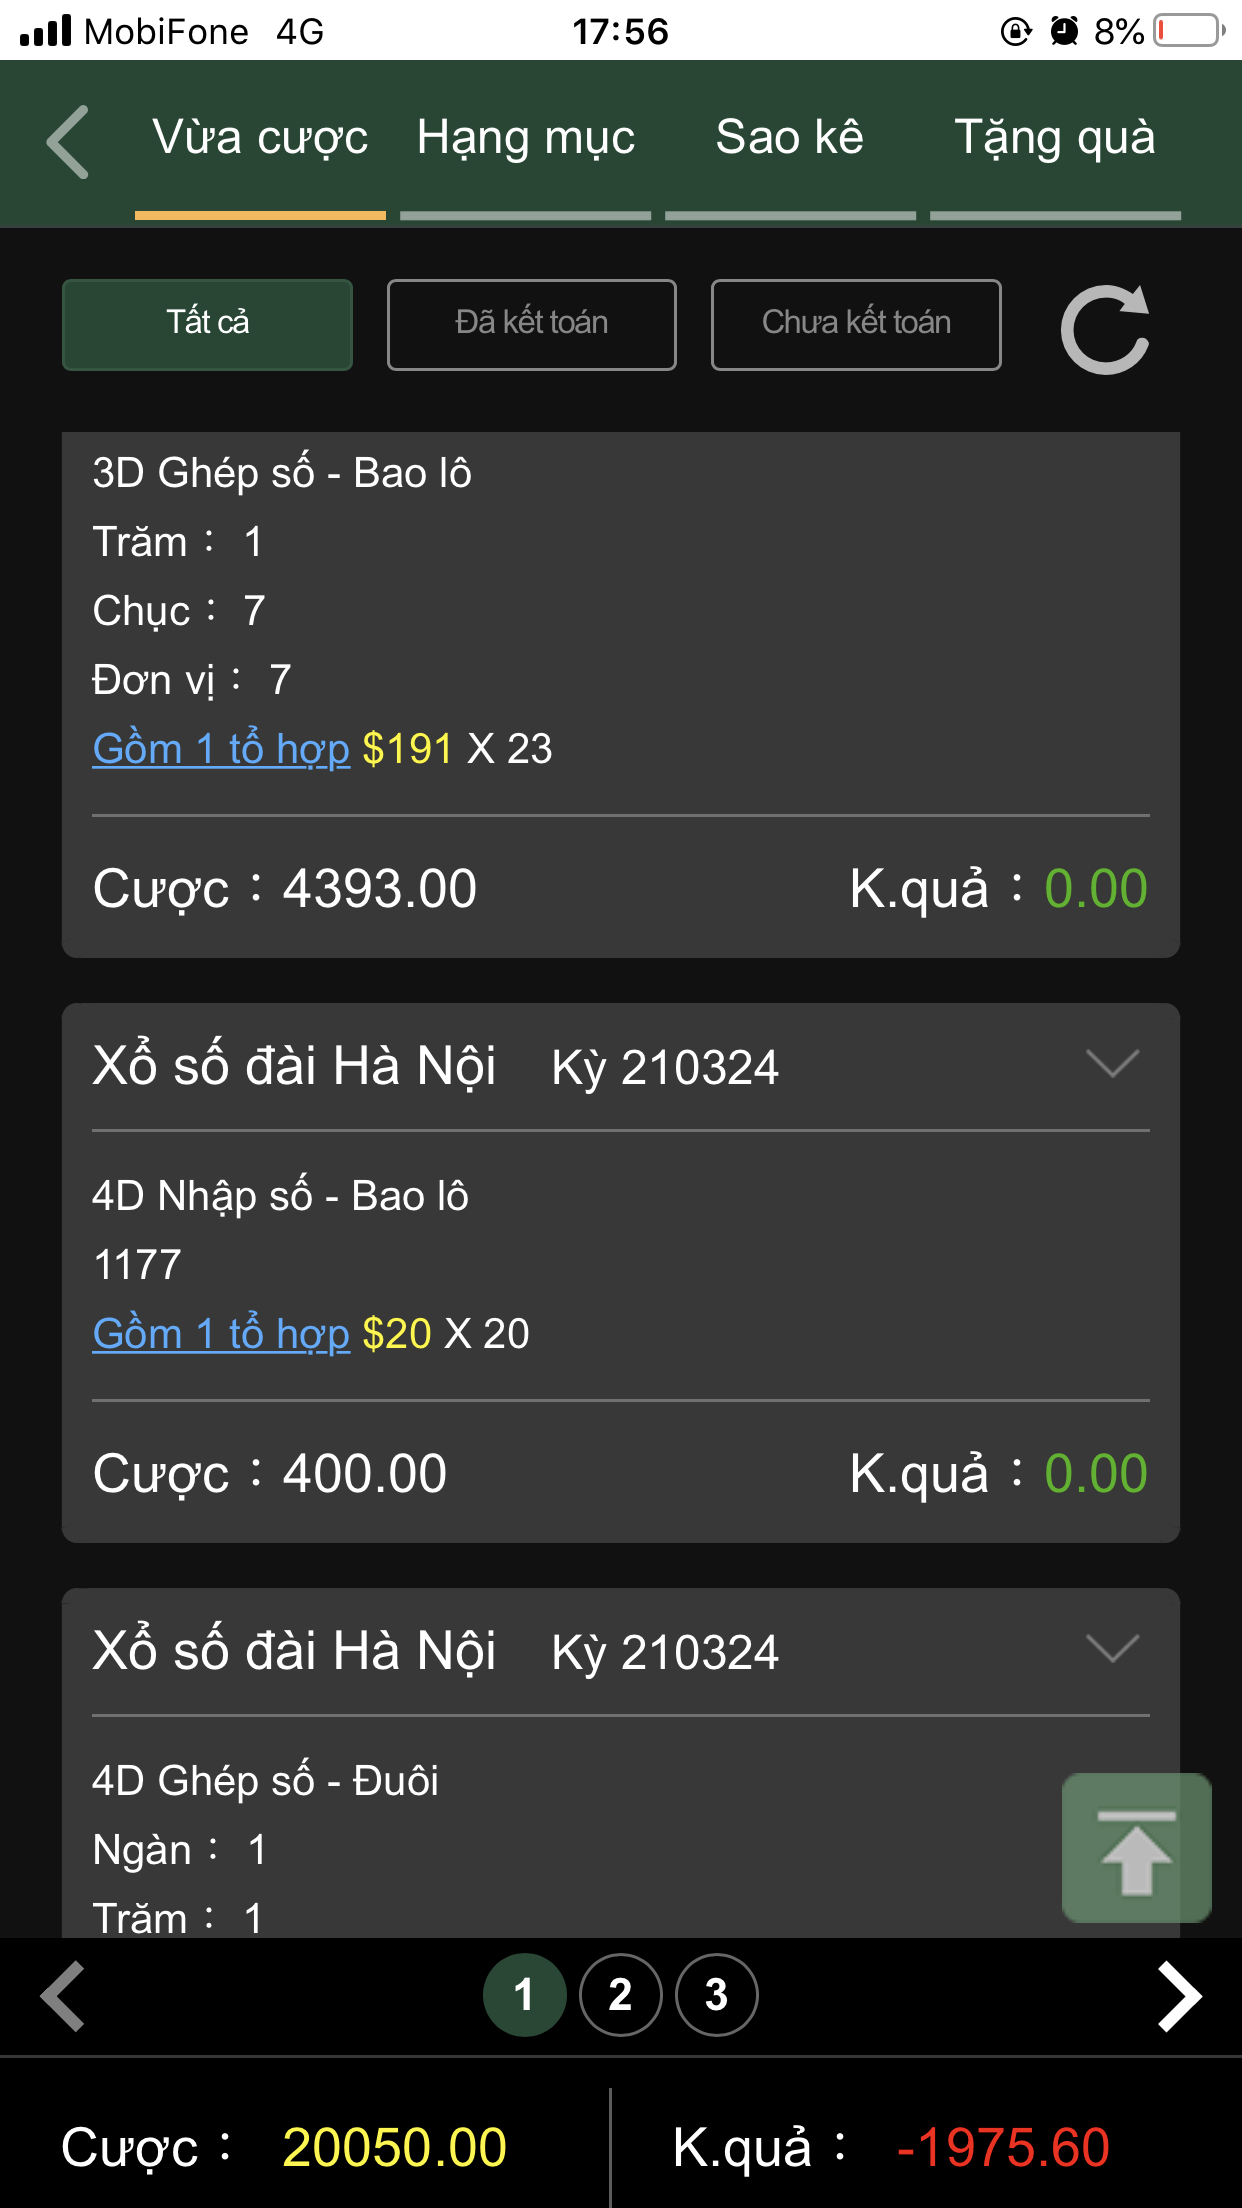This screenshot has height=2208, width=1242.
Task: Tap the scroll-to-top arrow button
Action: tap(1136, 1848)
